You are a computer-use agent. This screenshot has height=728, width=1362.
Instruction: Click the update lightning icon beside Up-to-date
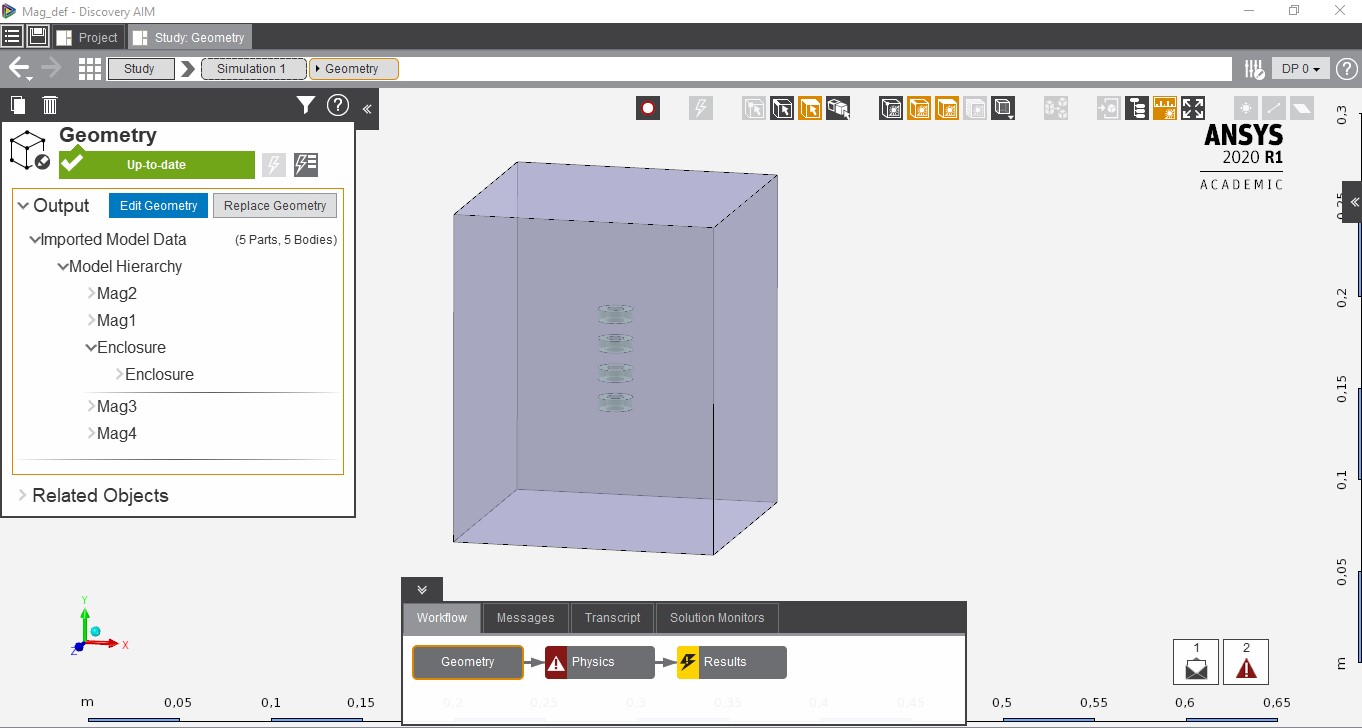pyautogui.click(x=273, y=165)
